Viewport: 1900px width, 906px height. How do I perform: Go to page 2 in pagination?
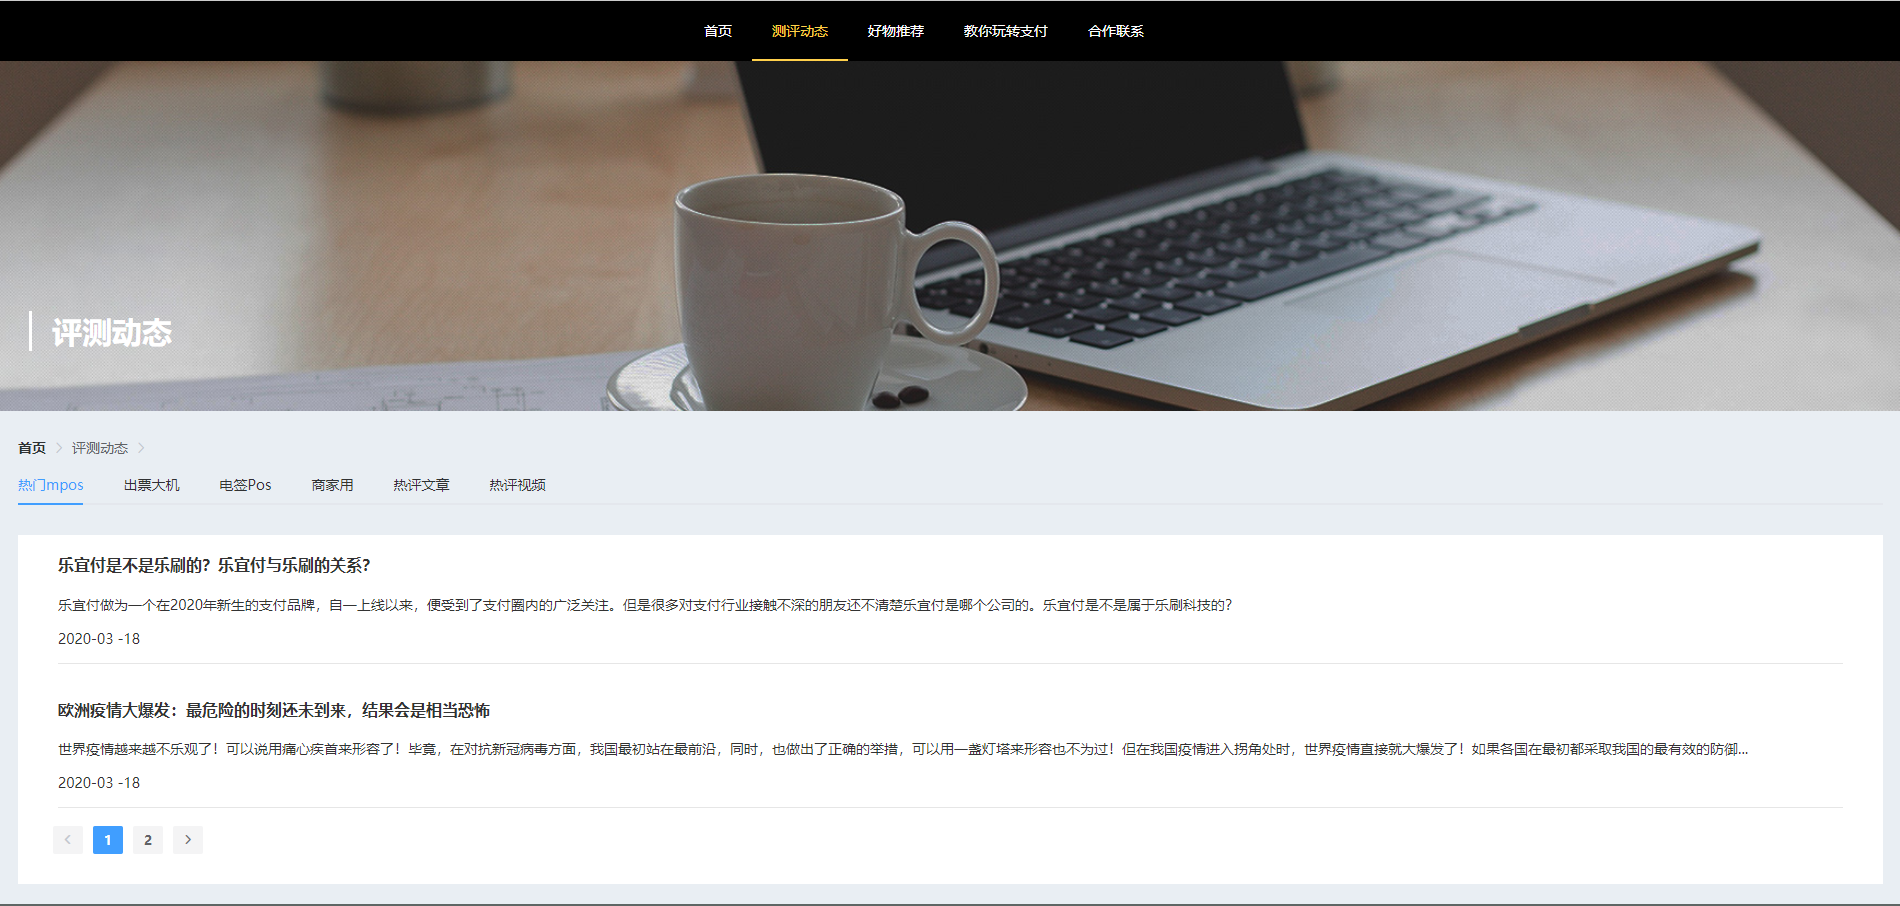[147, 840]
